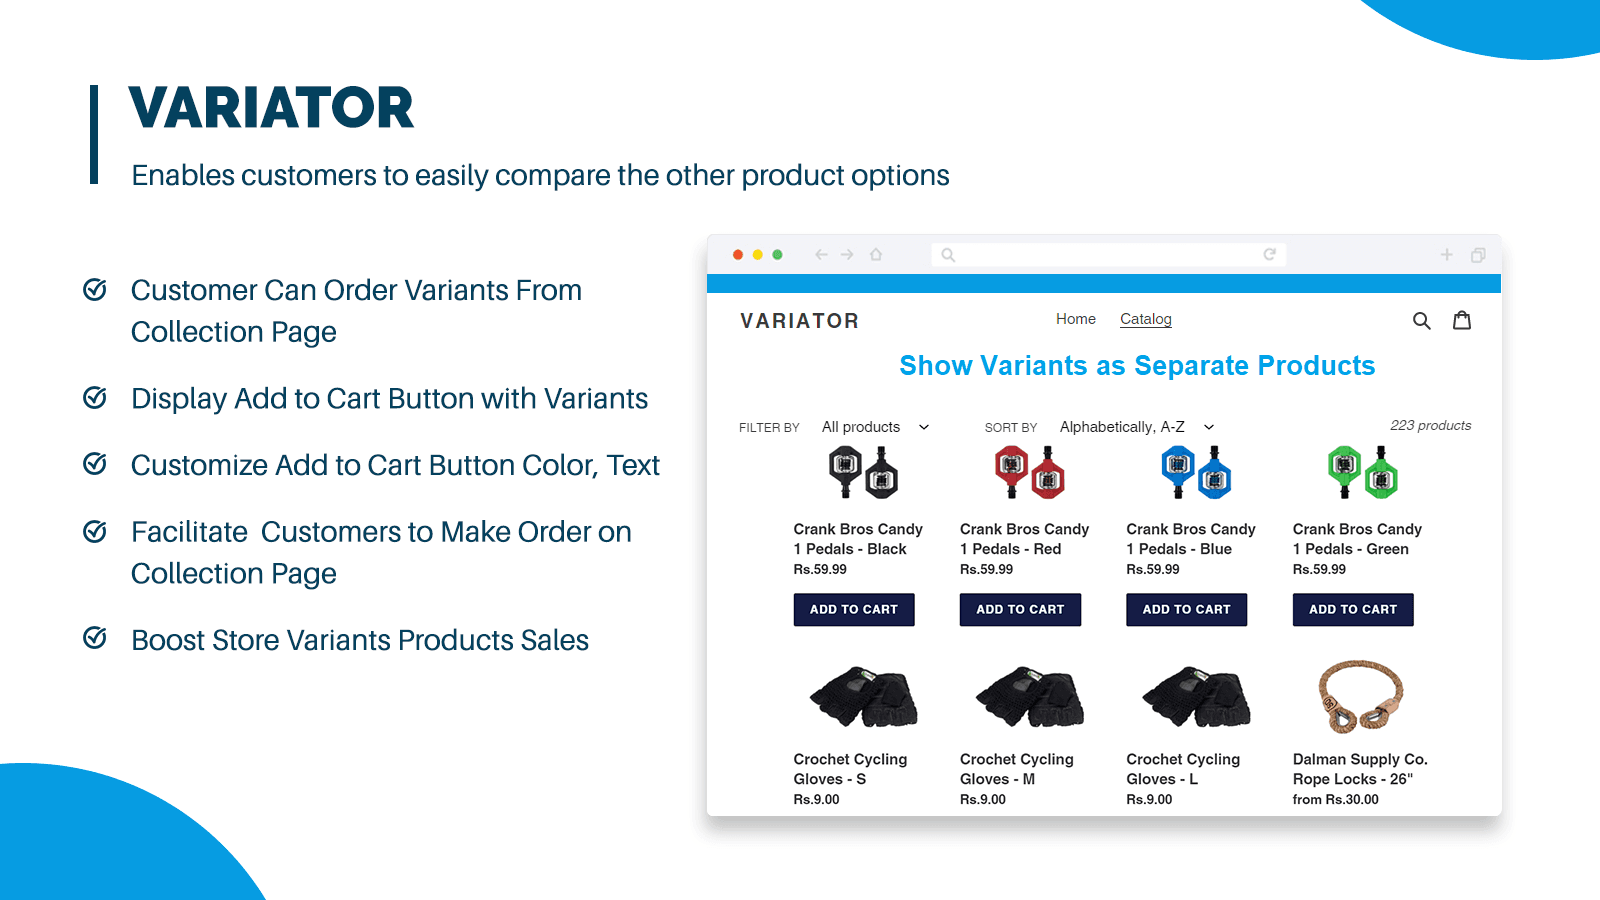
Task: Open the Home menu item
Action: [1075, 319]
